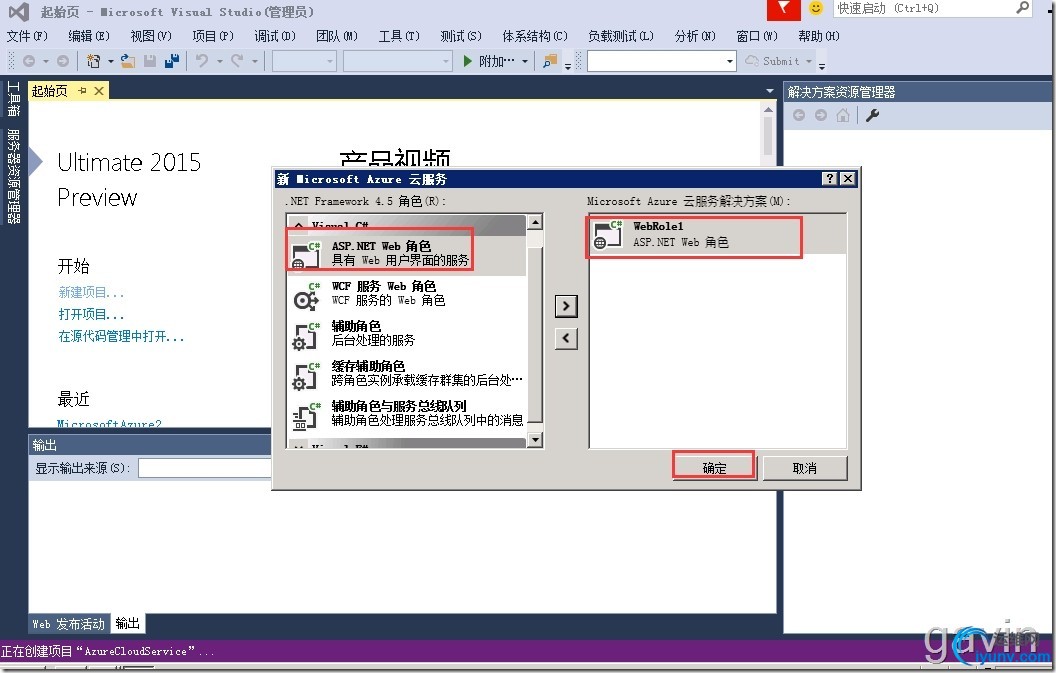Open the 编辑 (Edit) menu
Viewport: 1056px width, 673px height.
pyautogui.click(x=89, y=36)
